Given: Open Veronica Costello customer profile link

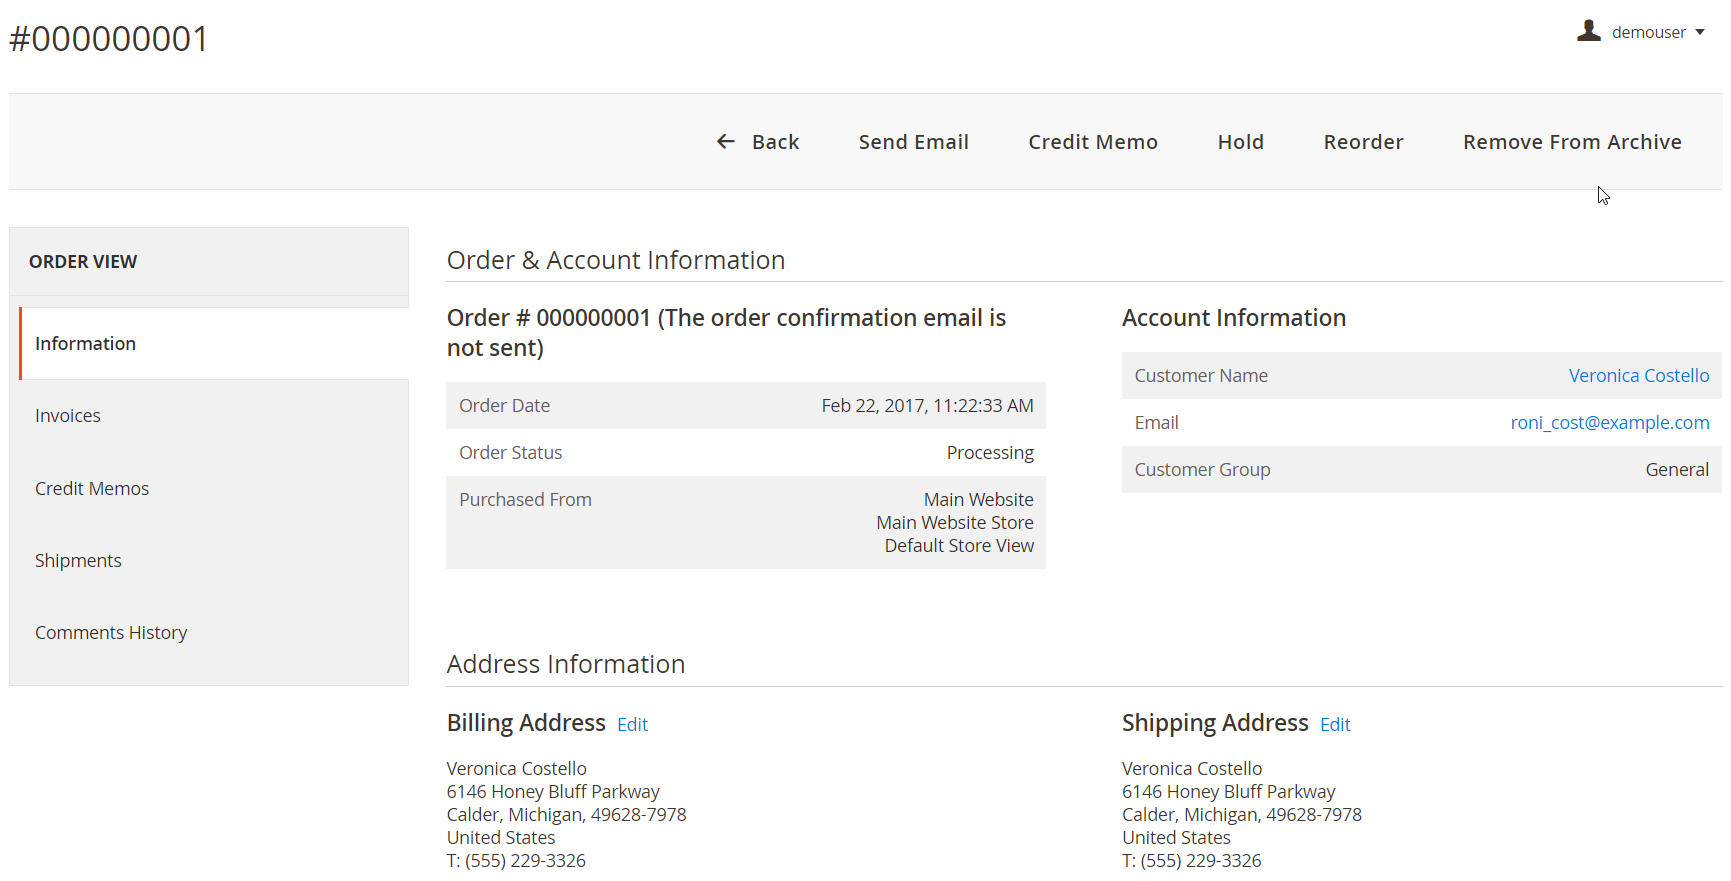Looking at the screenshot, I should [x=1638, y=376].
